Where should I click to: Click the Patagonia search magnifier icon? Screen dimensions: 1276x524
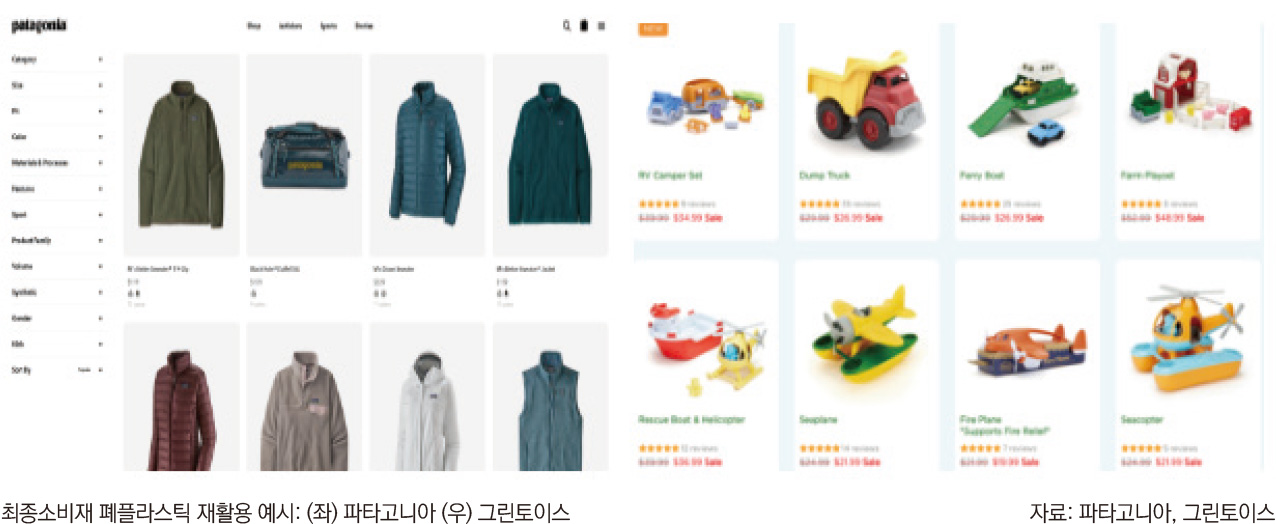point(566,26)
